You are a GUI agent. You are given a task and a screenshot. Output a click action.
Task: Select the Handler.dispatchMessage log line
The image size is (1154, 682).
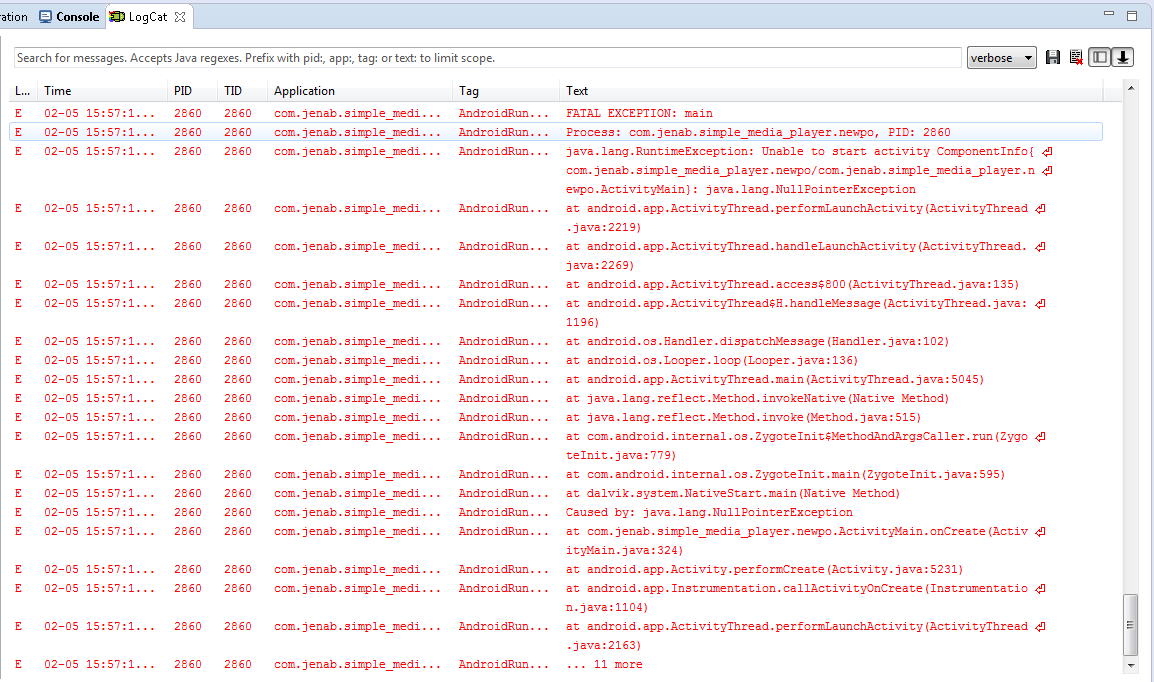point(556,341)
